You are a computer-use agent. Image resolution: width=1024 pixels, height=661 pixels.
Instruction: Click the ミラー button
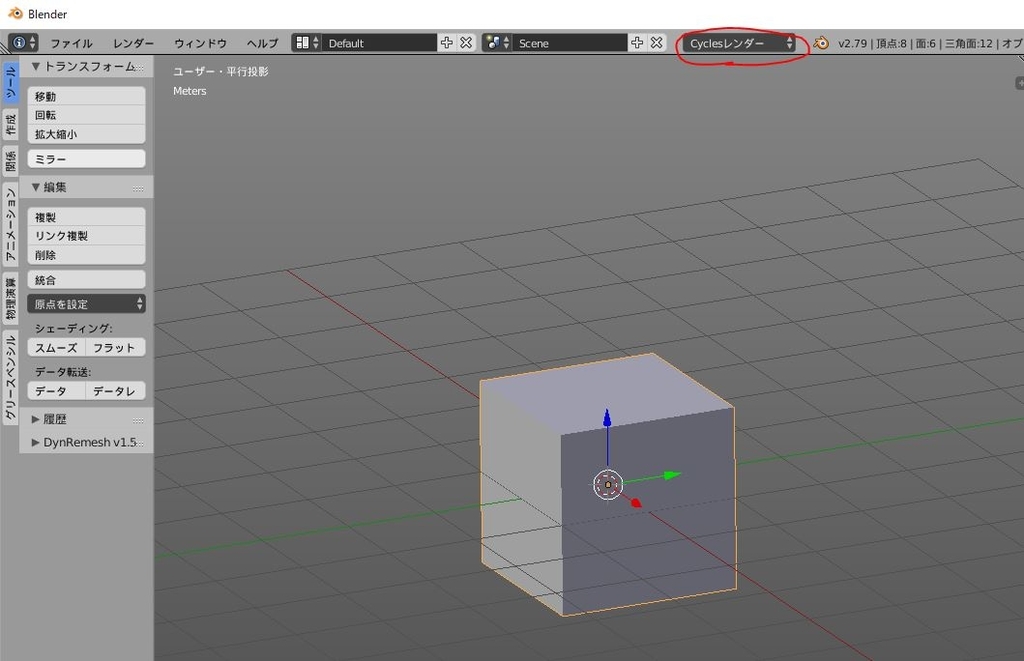[86, 159]
